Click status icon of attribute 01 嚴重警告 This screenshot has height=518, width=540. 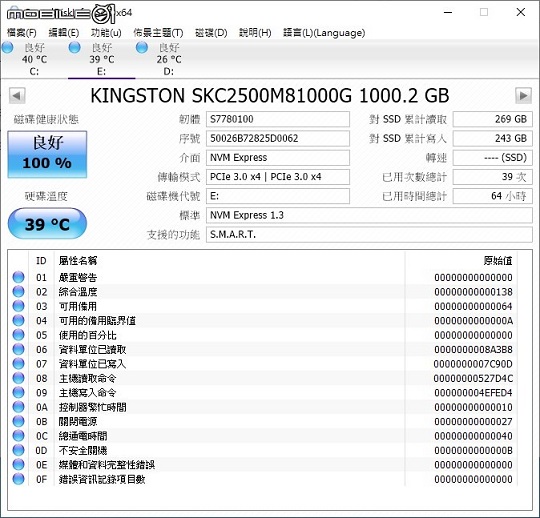[19, 277]
